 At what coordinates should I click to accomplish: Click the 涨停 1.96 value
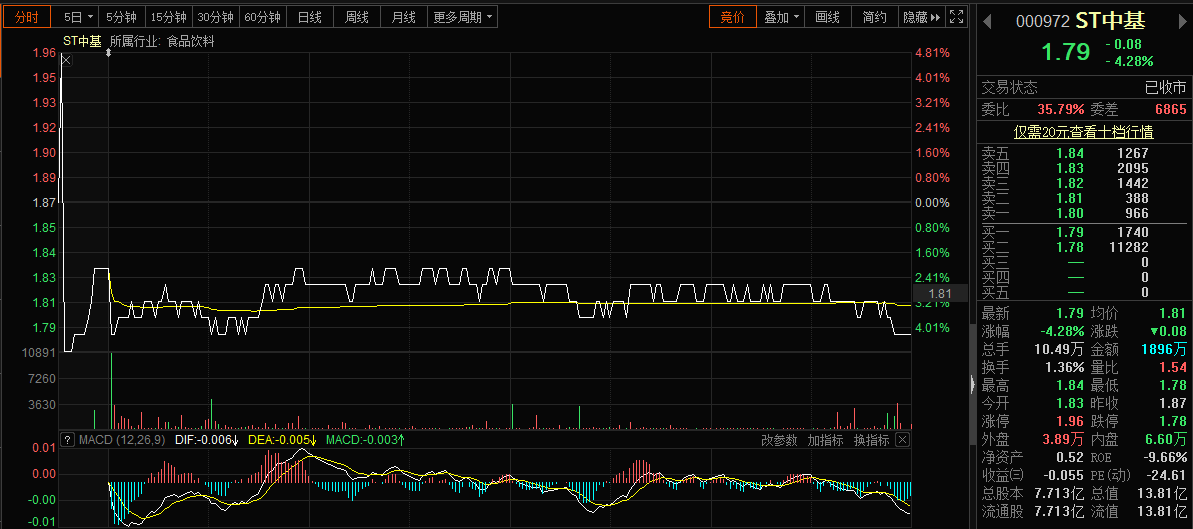pos(1071,422)
